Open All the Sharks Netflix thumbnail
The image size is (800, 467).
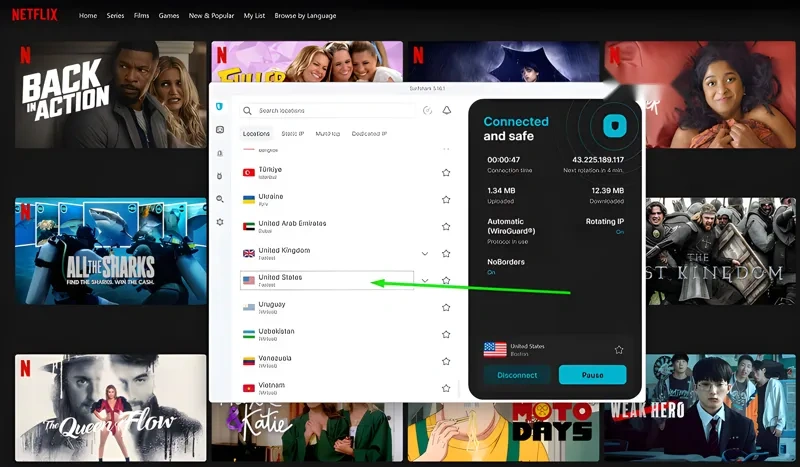111,251
